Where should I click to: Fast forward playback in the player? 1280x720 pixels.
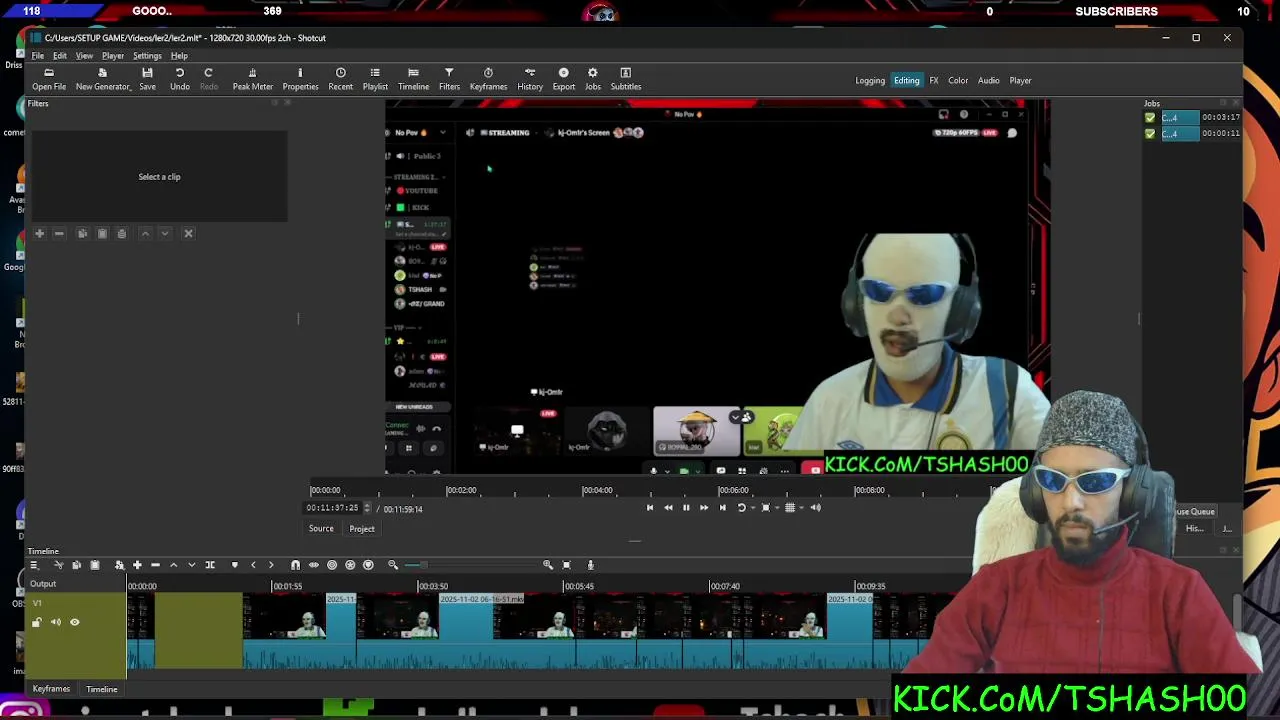pyautogui.click(x=704, y=508)
